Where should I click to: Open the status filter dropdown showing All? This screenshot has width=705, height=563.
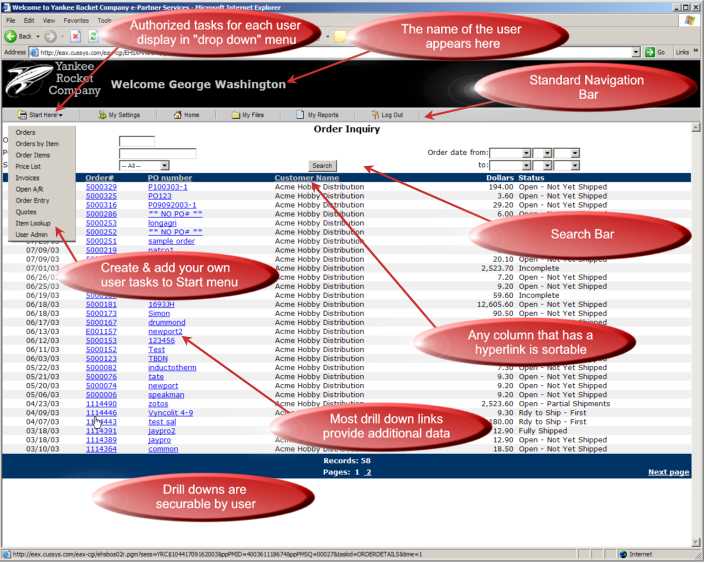[143, 165]
